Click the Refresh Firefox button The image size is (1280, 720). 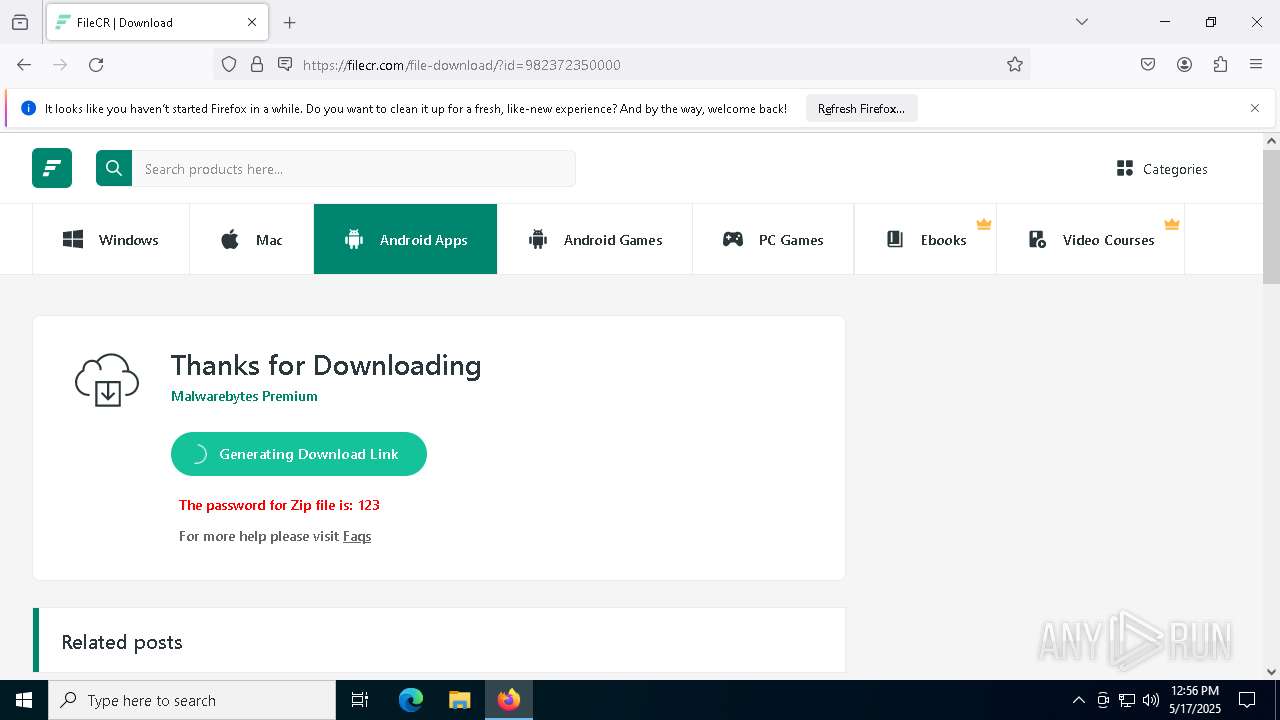[x=861, y=109]
